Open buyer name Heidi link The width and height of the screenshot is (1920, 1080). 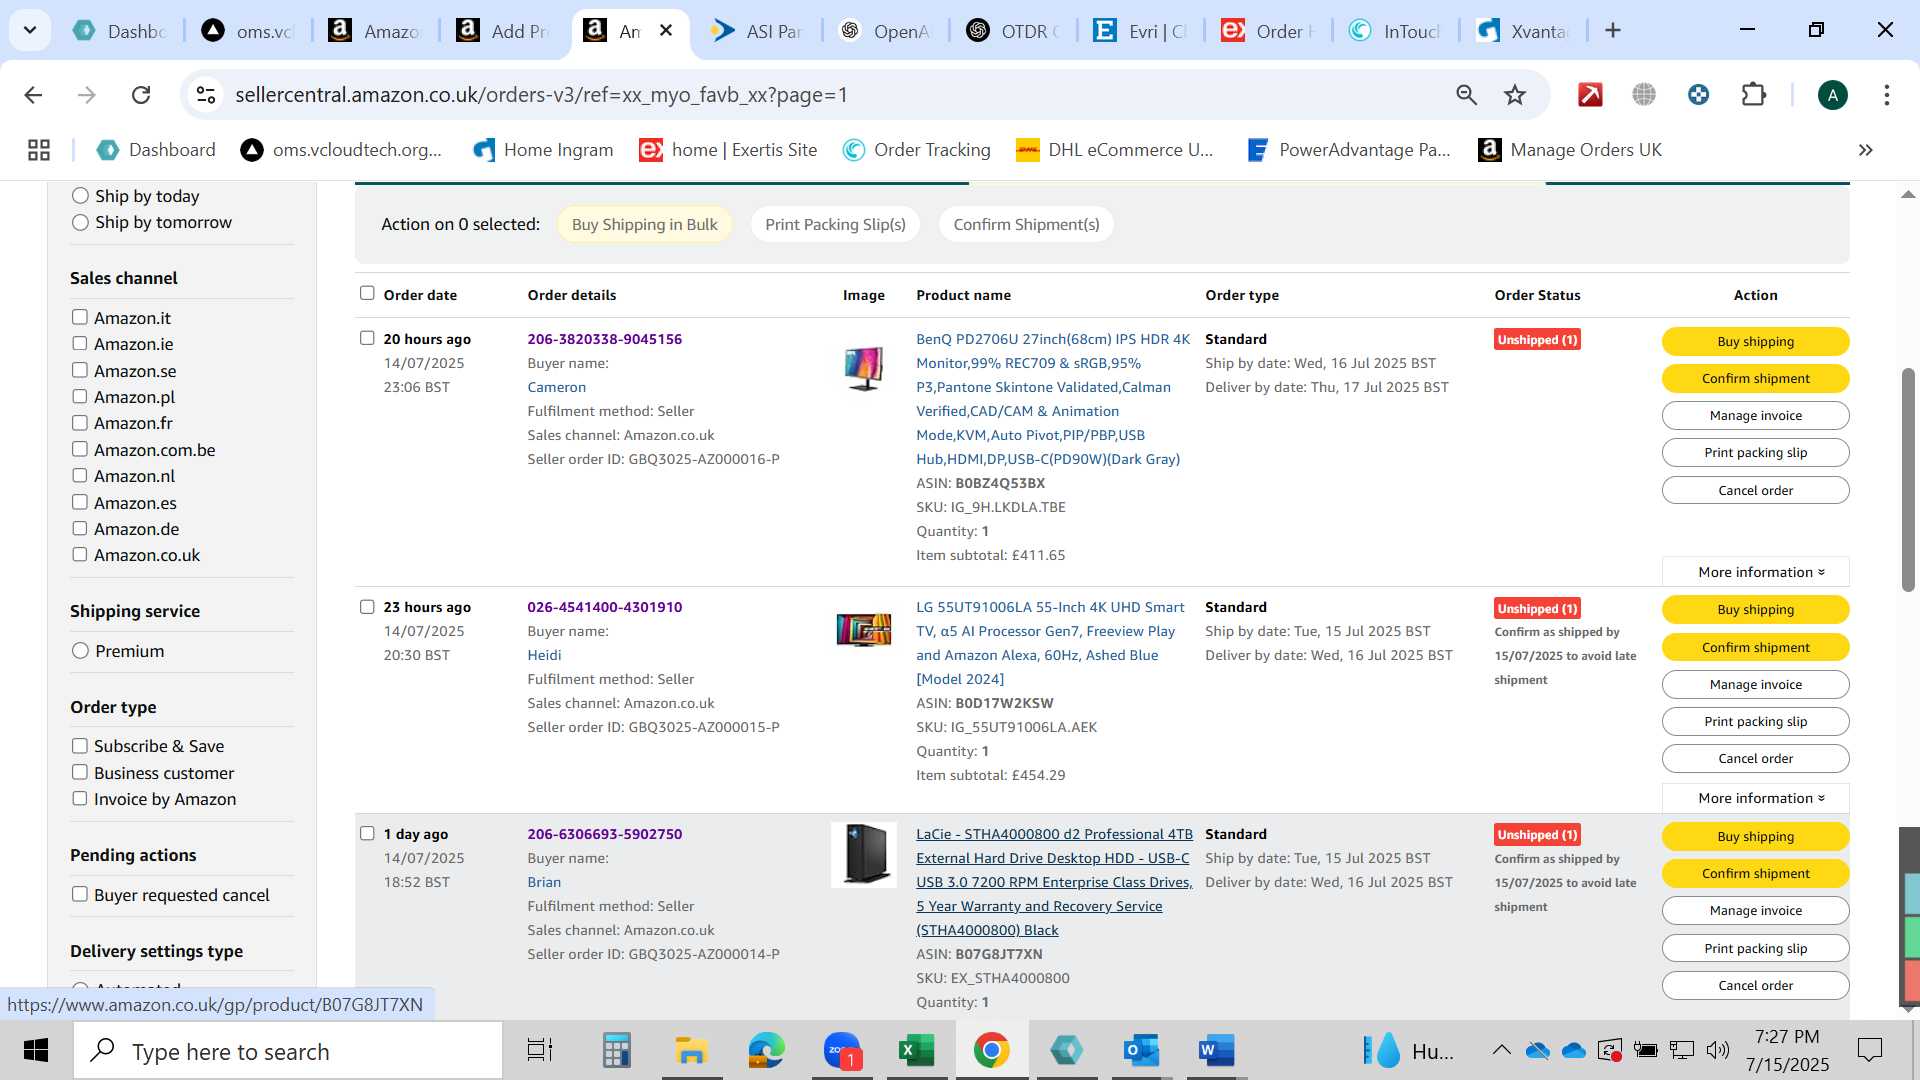click(544, 655)
